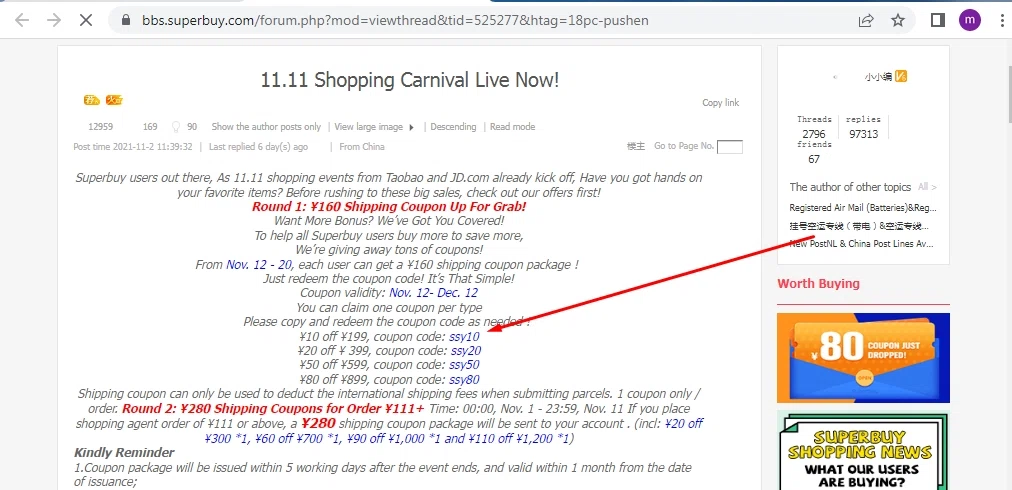Click coupon code ssy10
The height and width of the screenshot is (490, 1012).
point(465,336)
